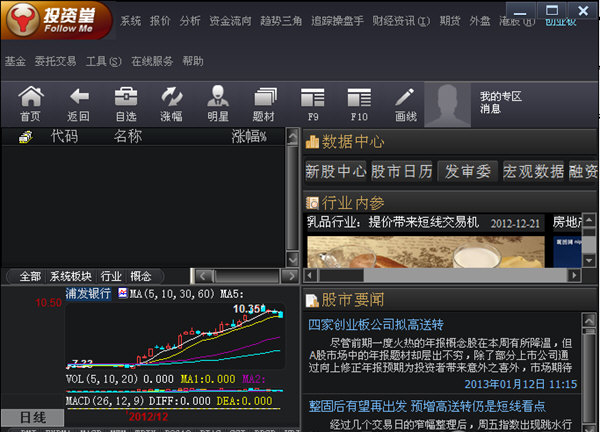Viewport: 603px width, 432px height.
Task: Click the 2013年01月12日 11:15 timestamp
Action: (x=521, y=384)
